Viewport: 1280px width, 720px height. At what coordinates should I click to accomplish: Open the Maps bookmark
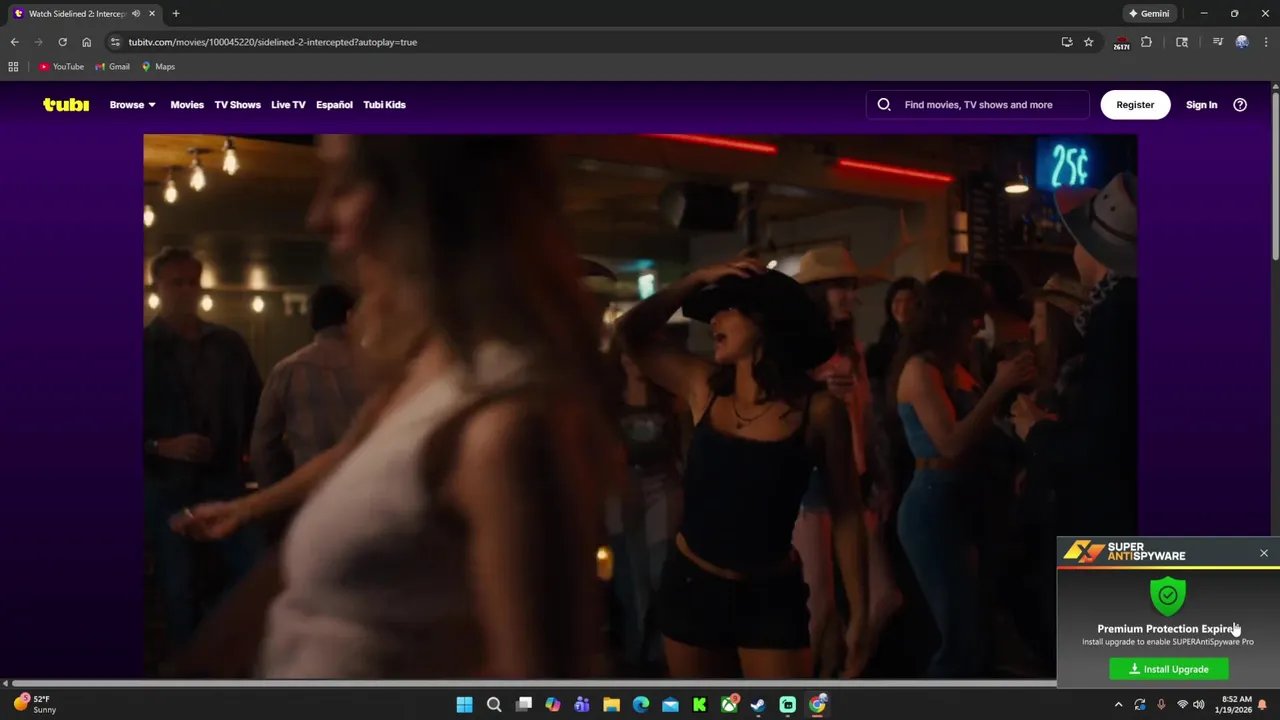(158, 67)
